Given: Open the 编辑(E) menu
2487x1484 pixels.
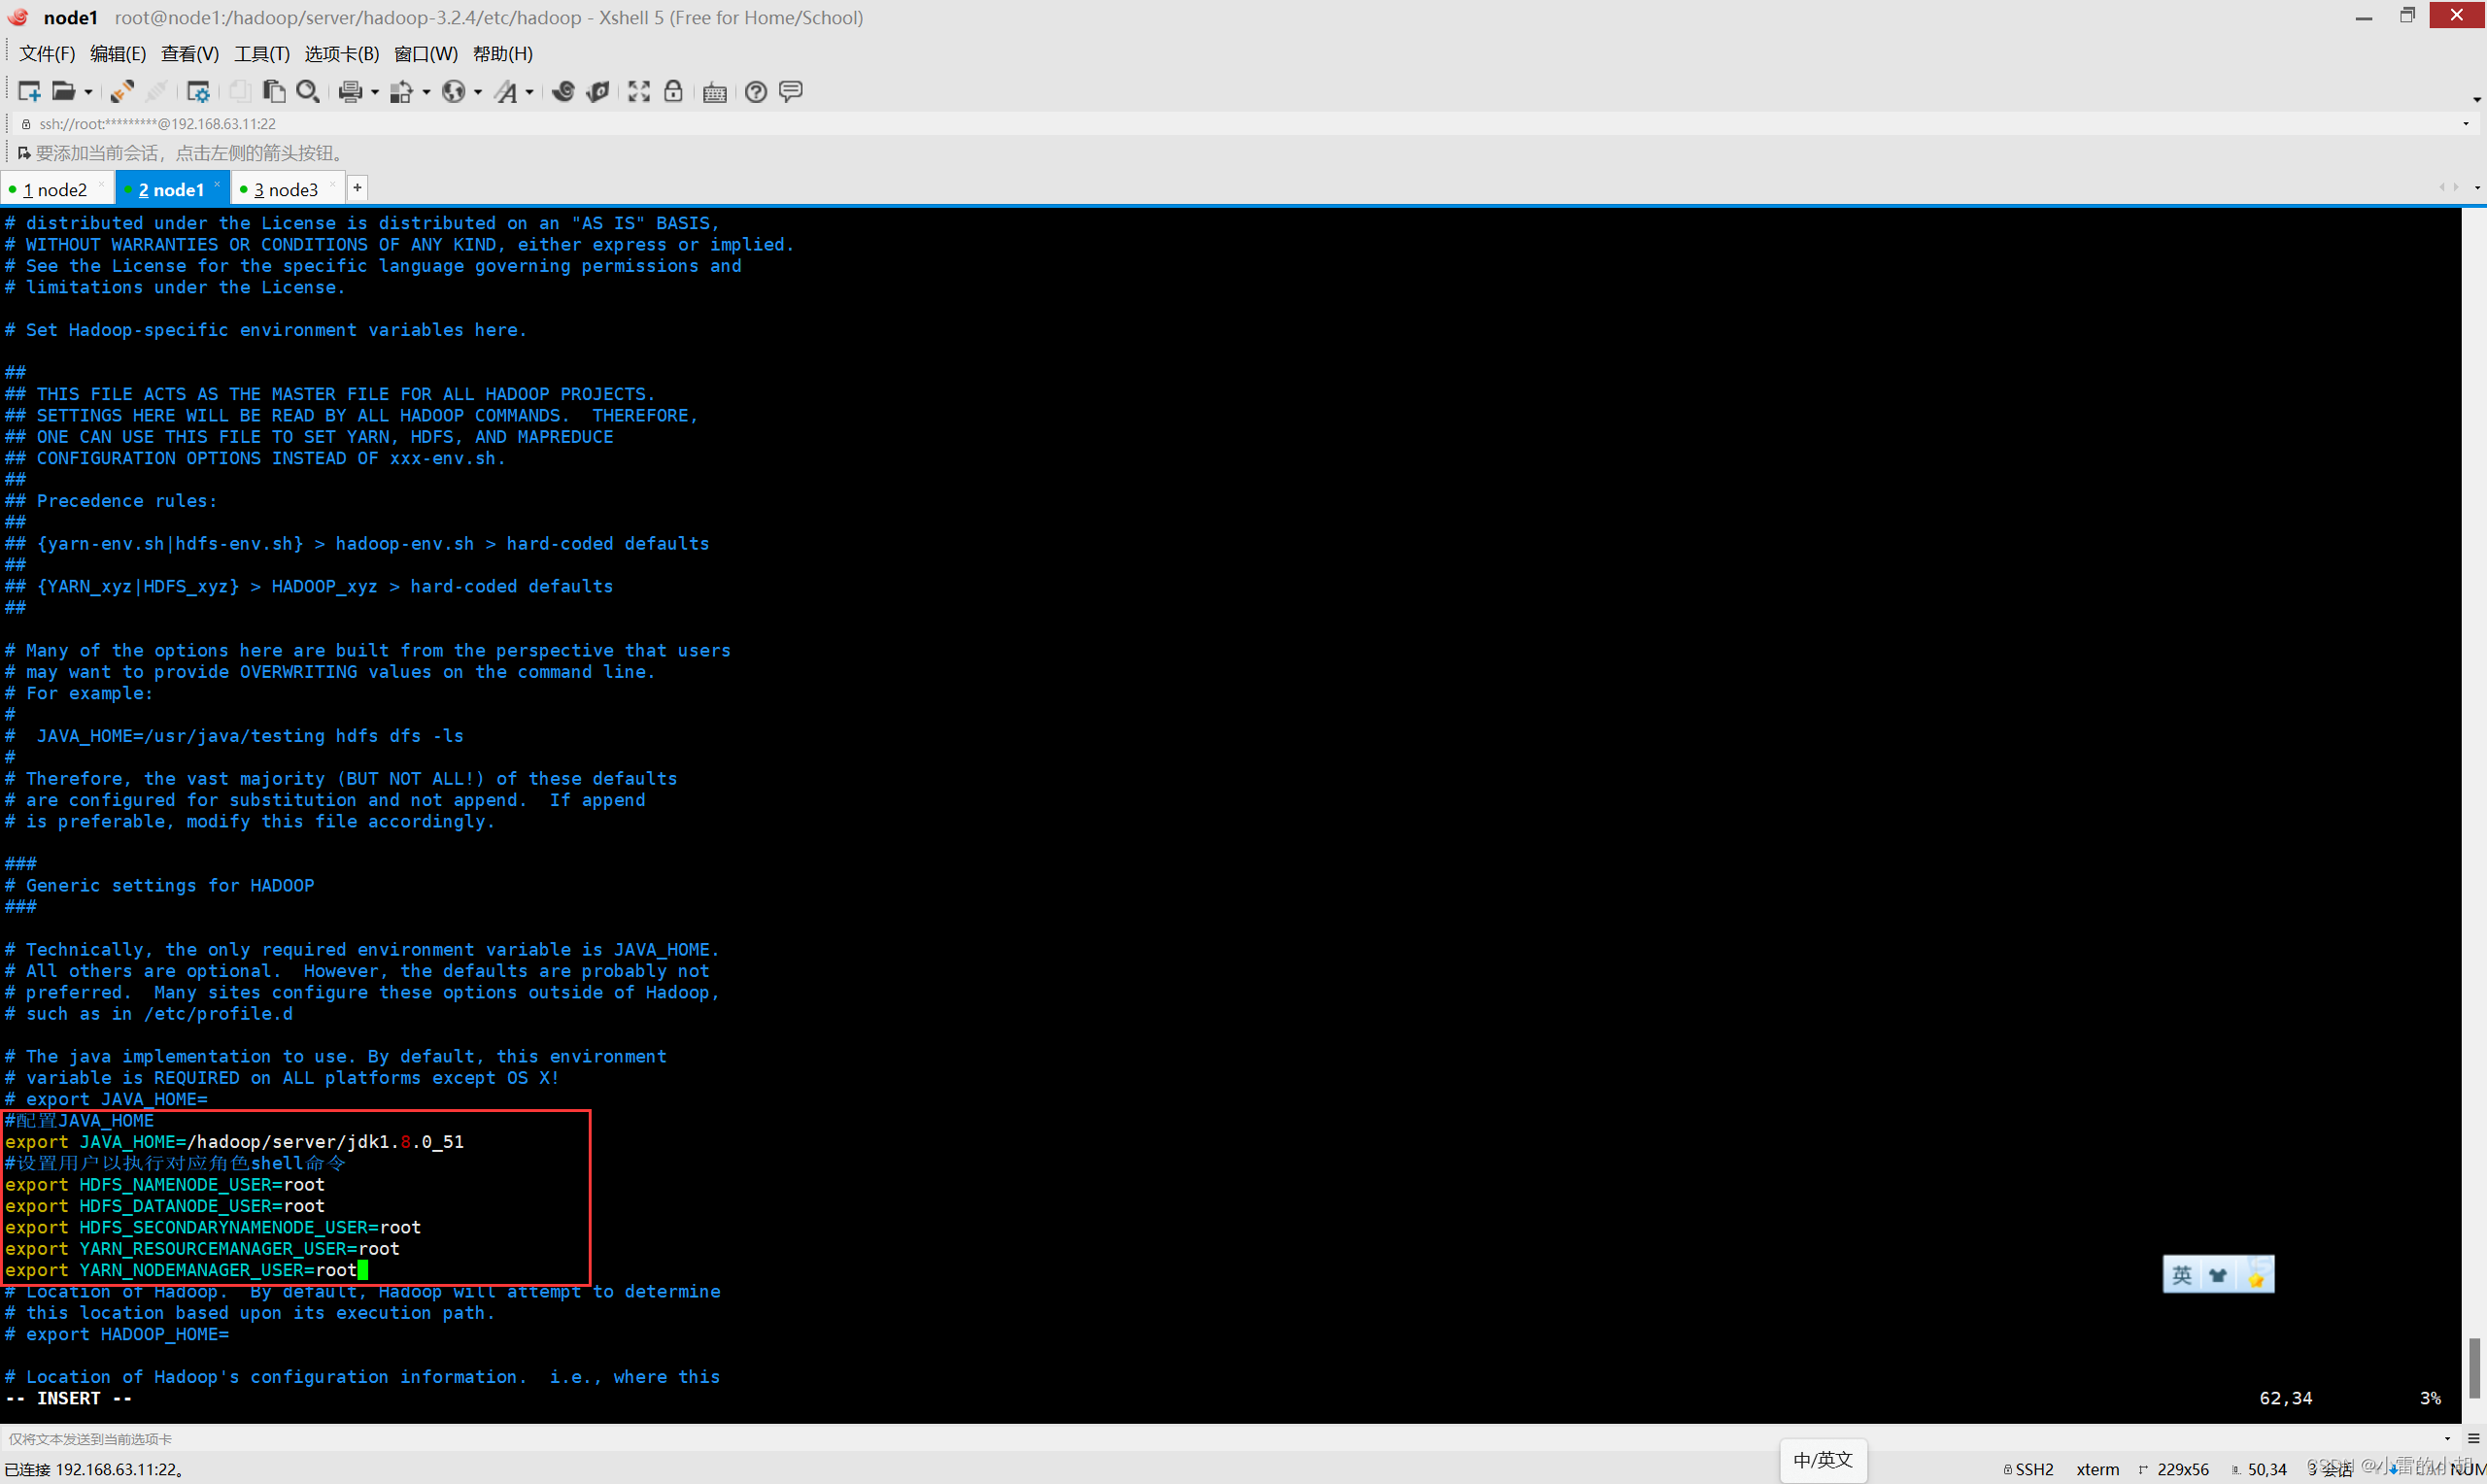Looking at the screenshot, I should pos(117,54).
